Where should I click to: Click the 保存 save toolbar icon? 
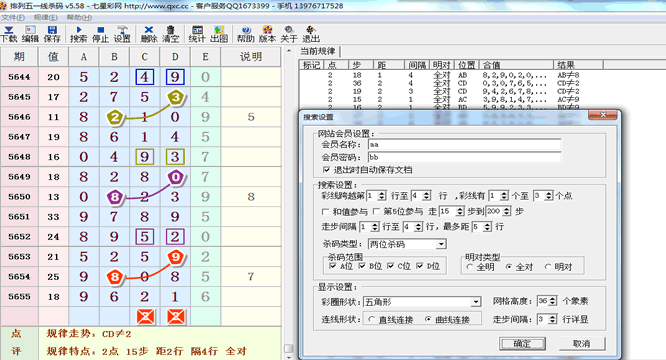(52, 34)
